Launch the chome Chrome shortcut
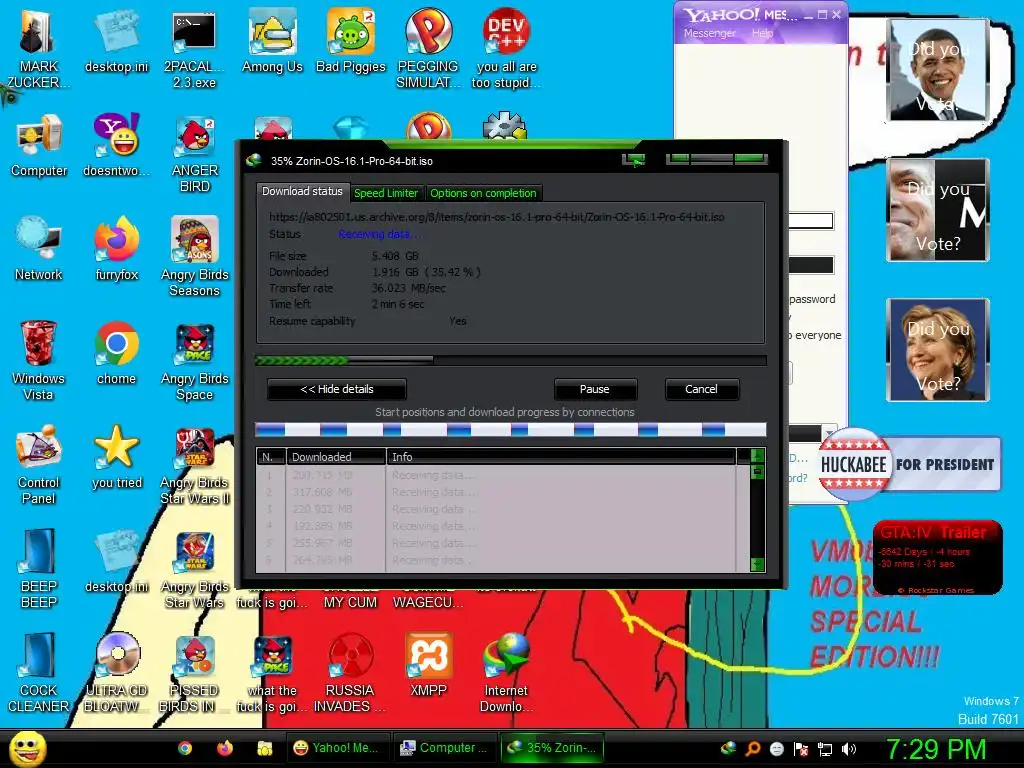Screen dimensions: 1024x768 (116, 353)
